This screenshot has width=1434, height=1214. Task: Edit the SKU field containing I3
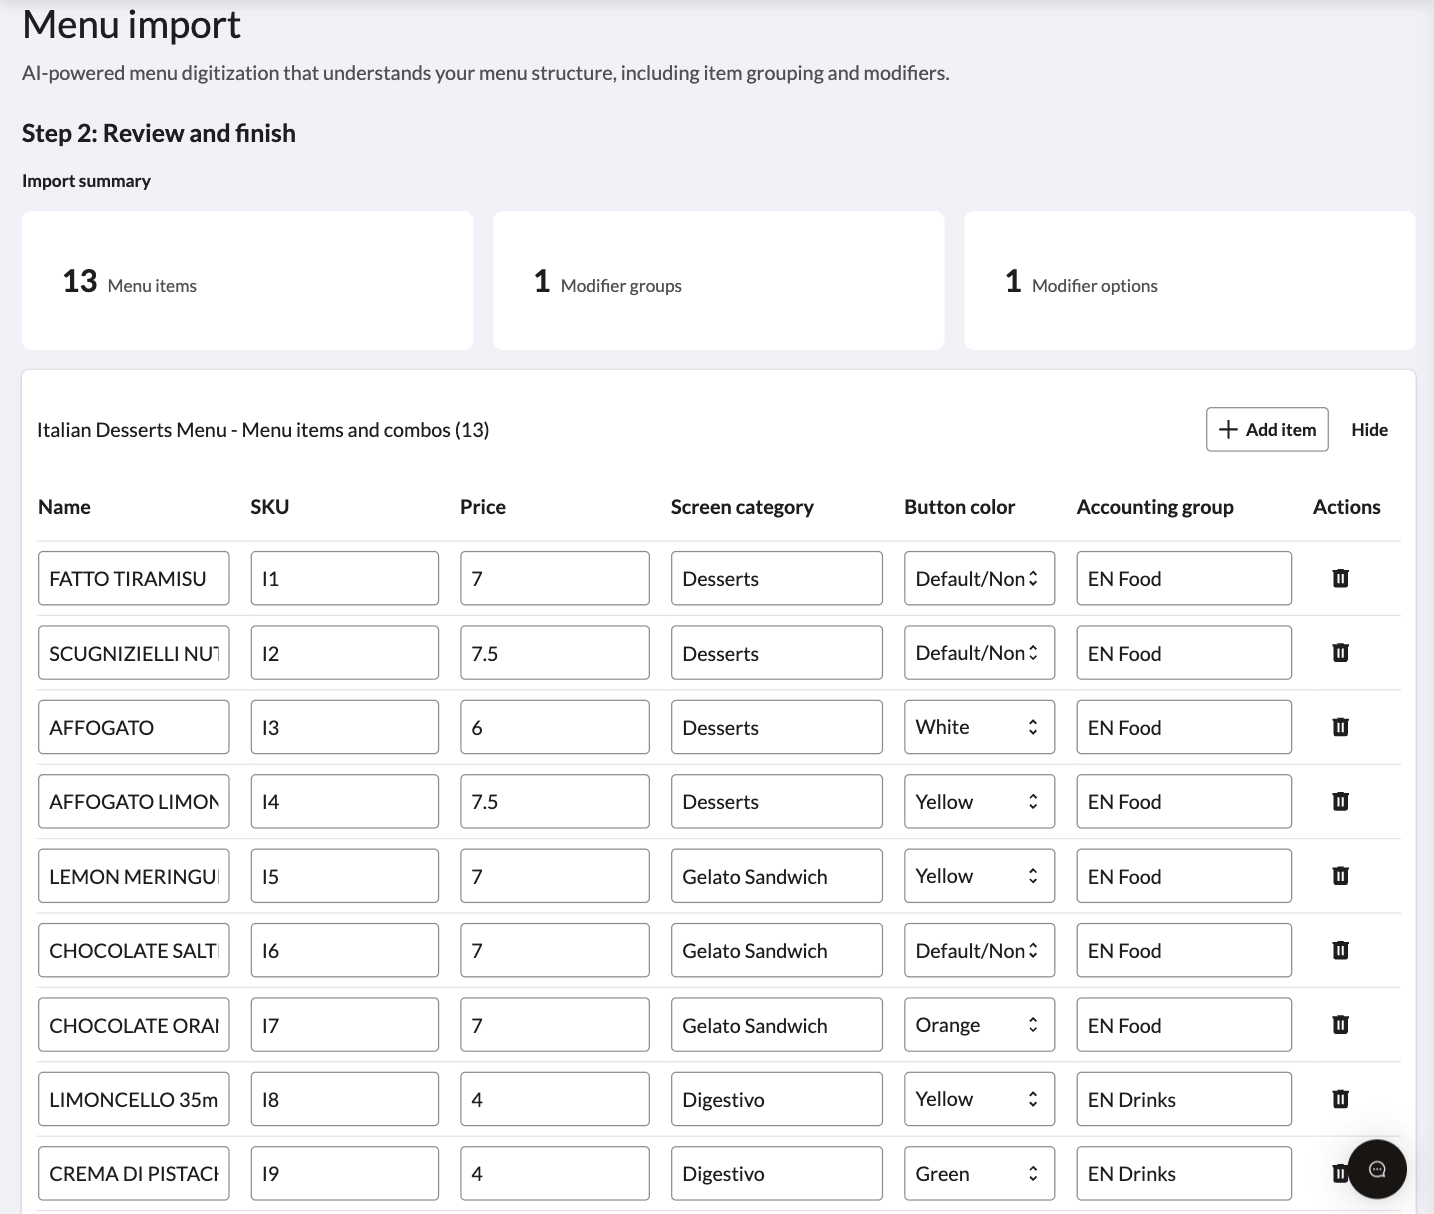[344, 727]
